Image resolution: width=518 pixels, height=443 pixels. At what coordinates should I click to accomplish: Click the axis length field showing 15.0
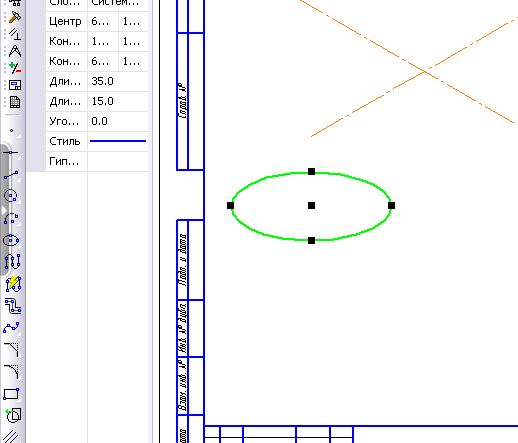118,101
